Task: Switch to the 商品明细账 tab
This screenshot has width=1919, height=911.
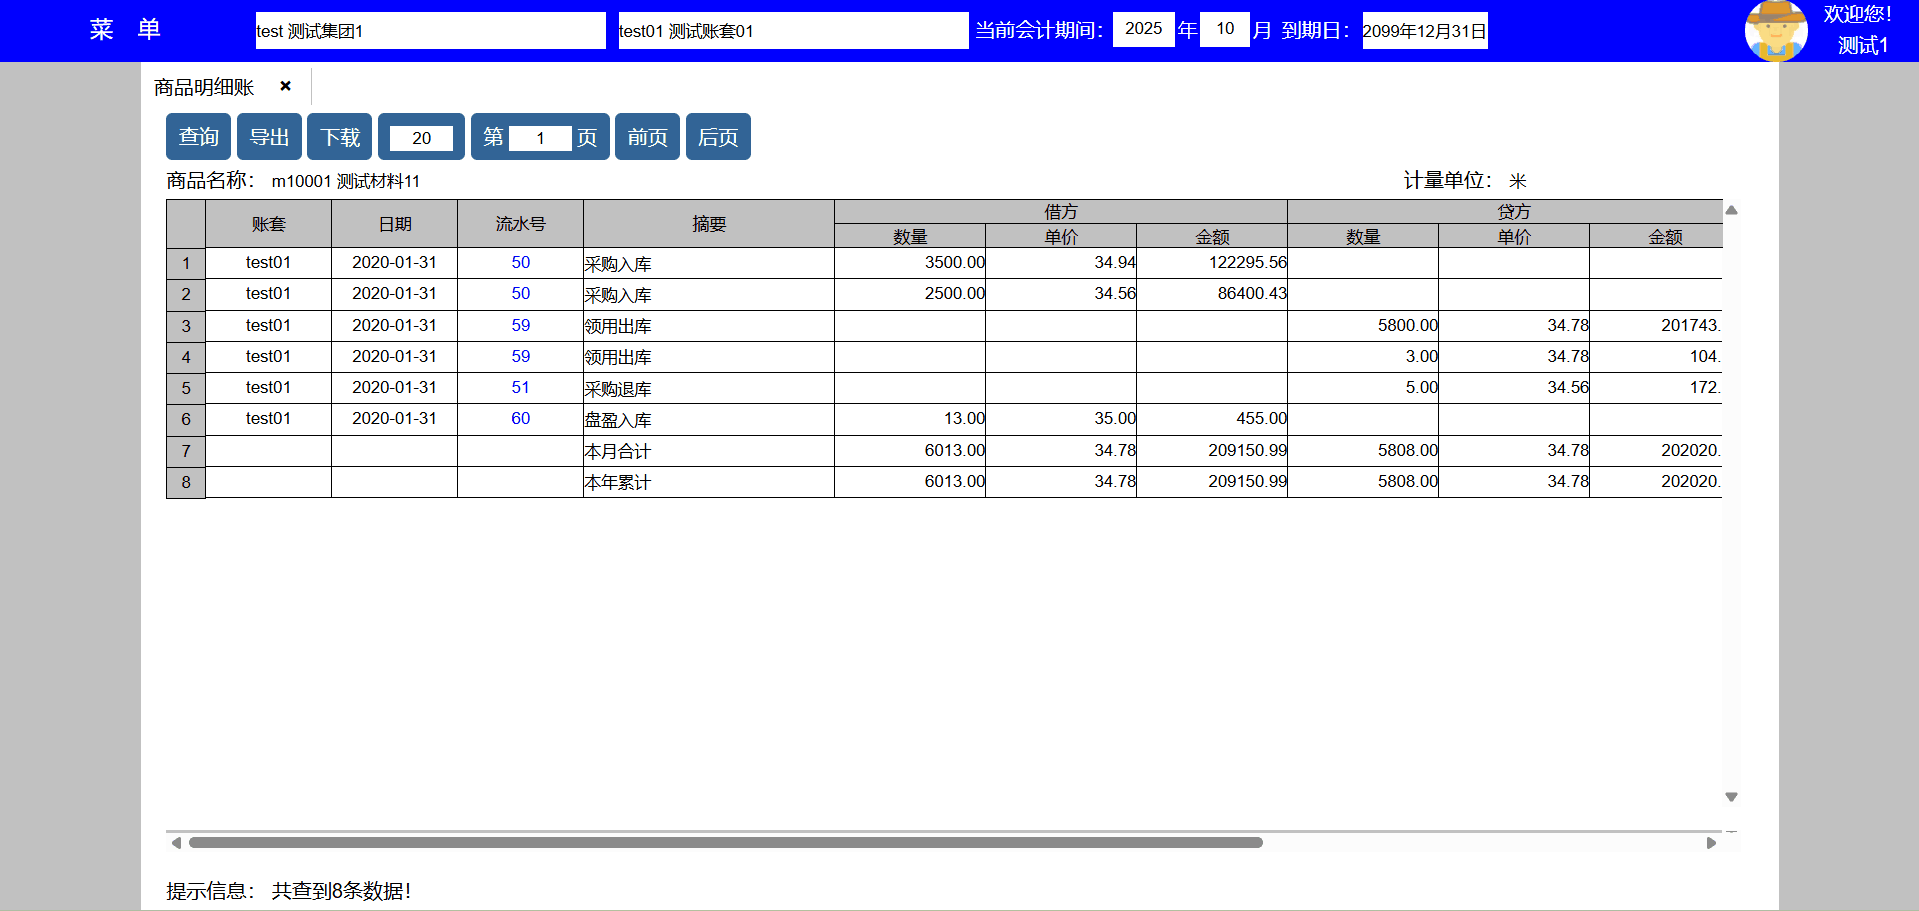Action: point(204,88)
